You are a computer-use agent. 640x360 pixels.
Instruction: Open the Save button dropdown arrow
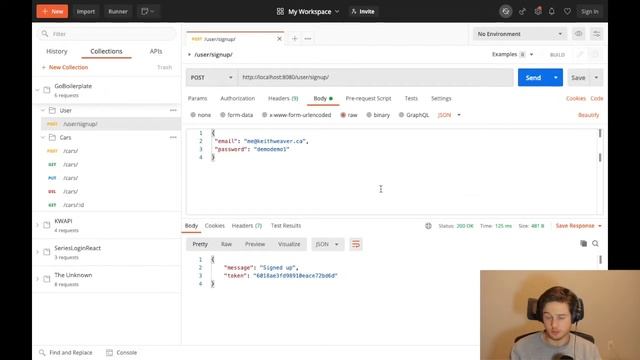click(x=596, y=78)
